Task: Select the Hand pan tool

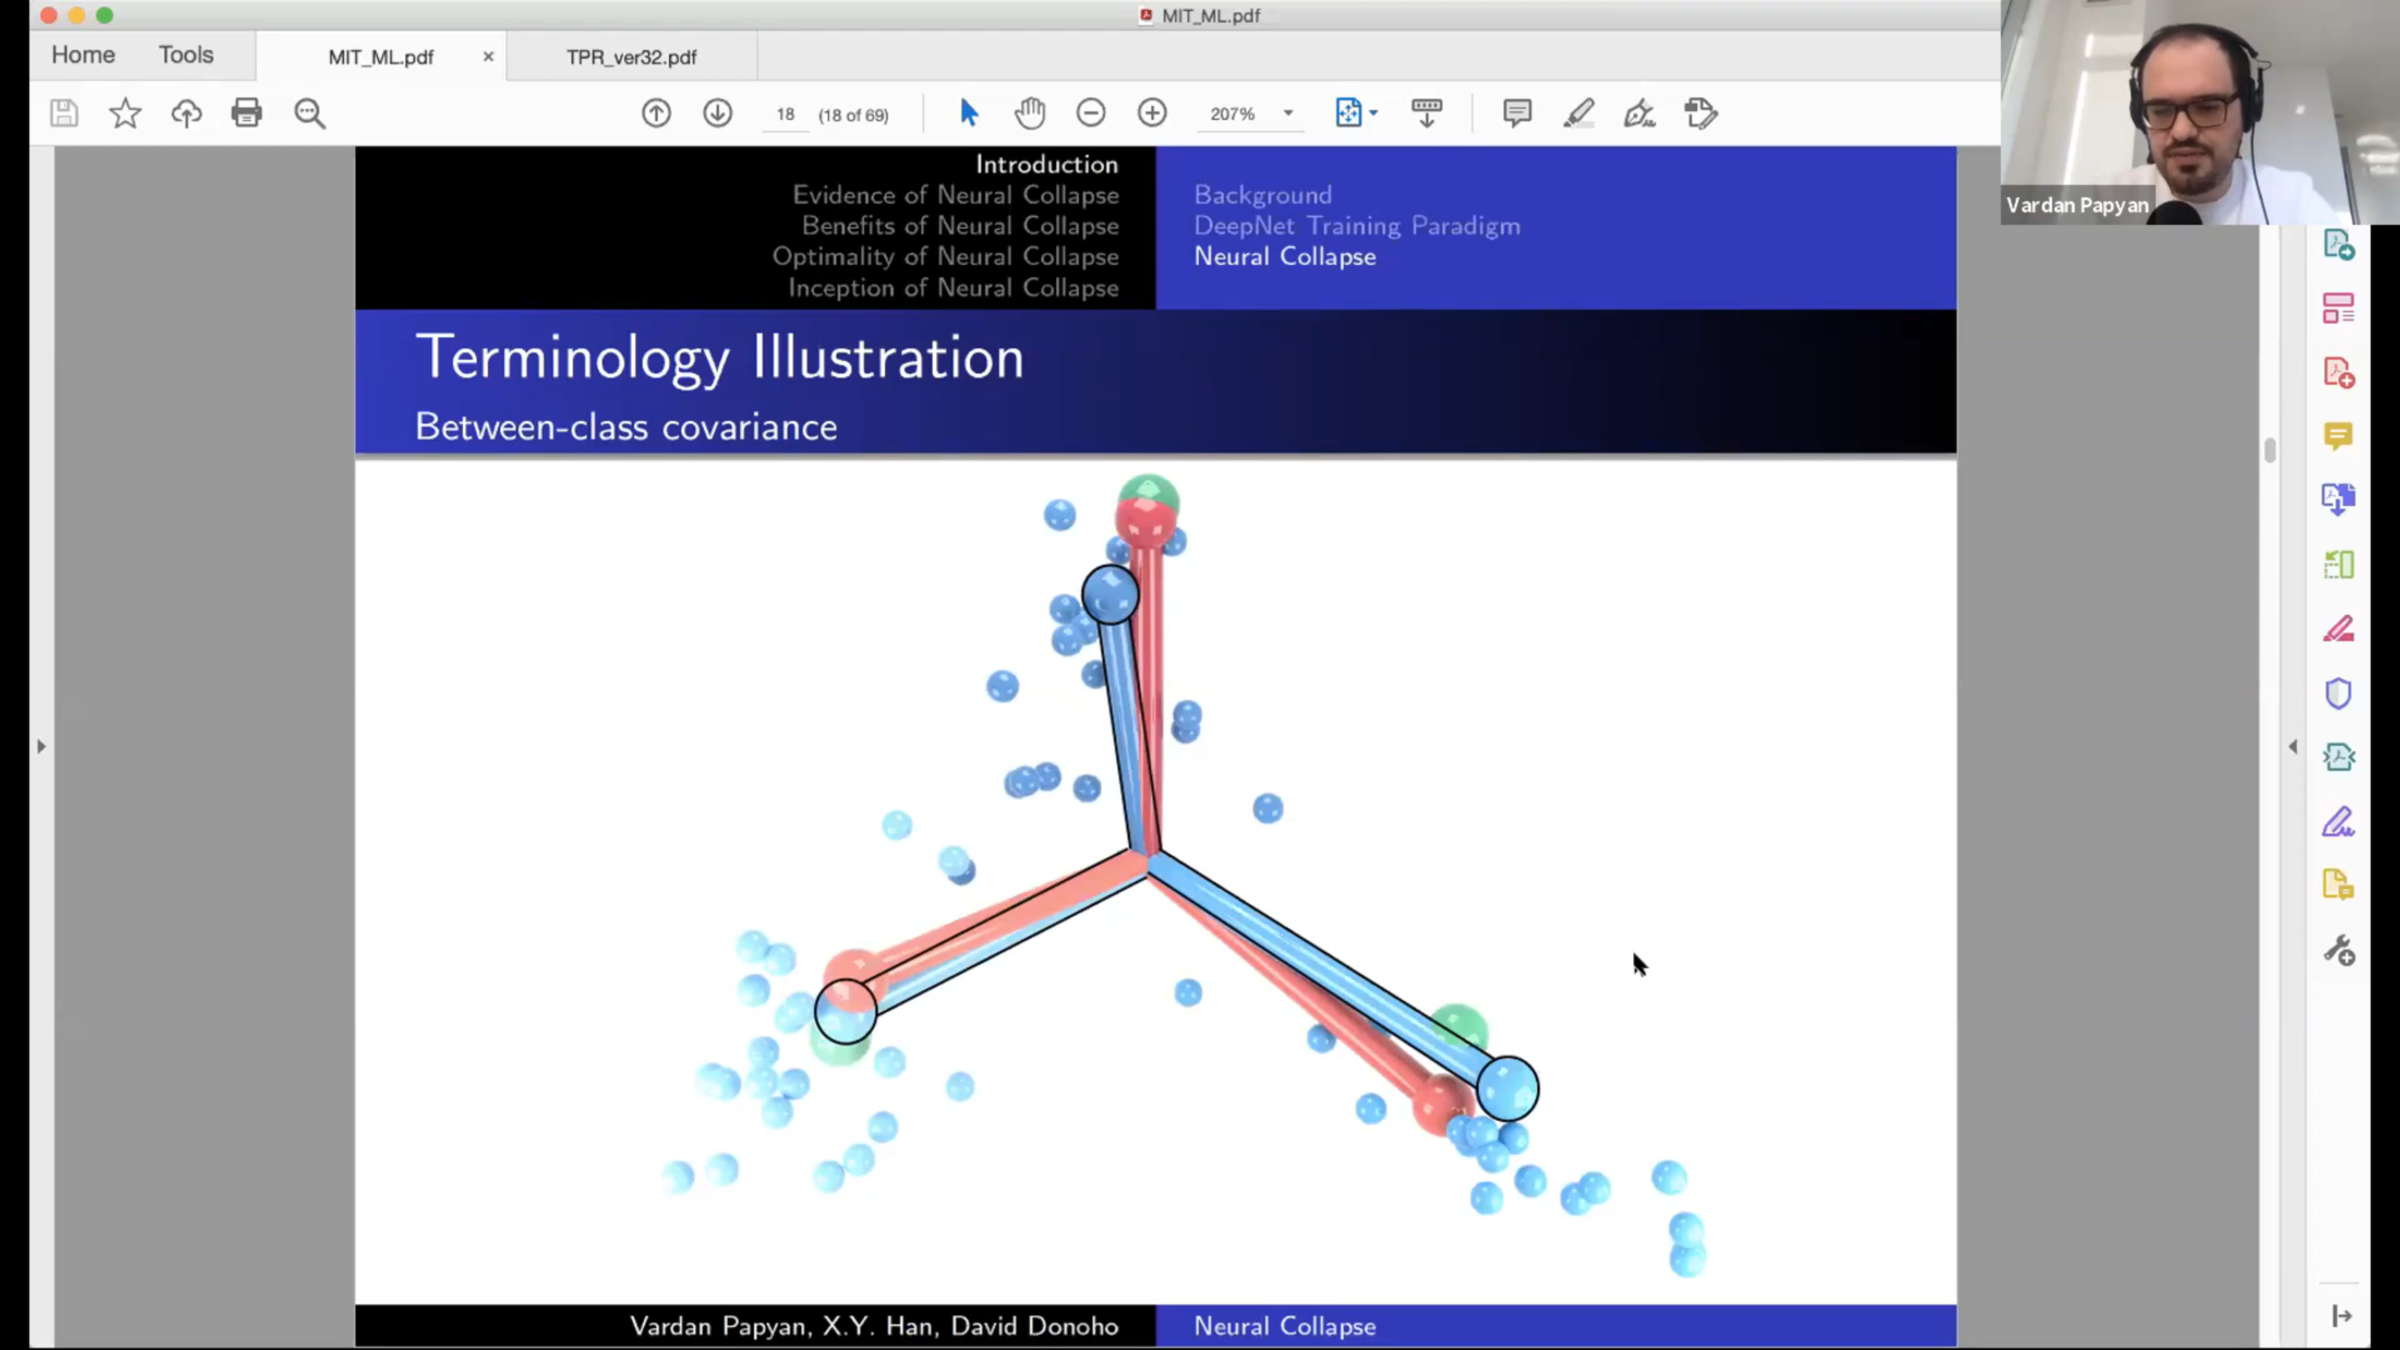Action: [x=1029, y=113]
